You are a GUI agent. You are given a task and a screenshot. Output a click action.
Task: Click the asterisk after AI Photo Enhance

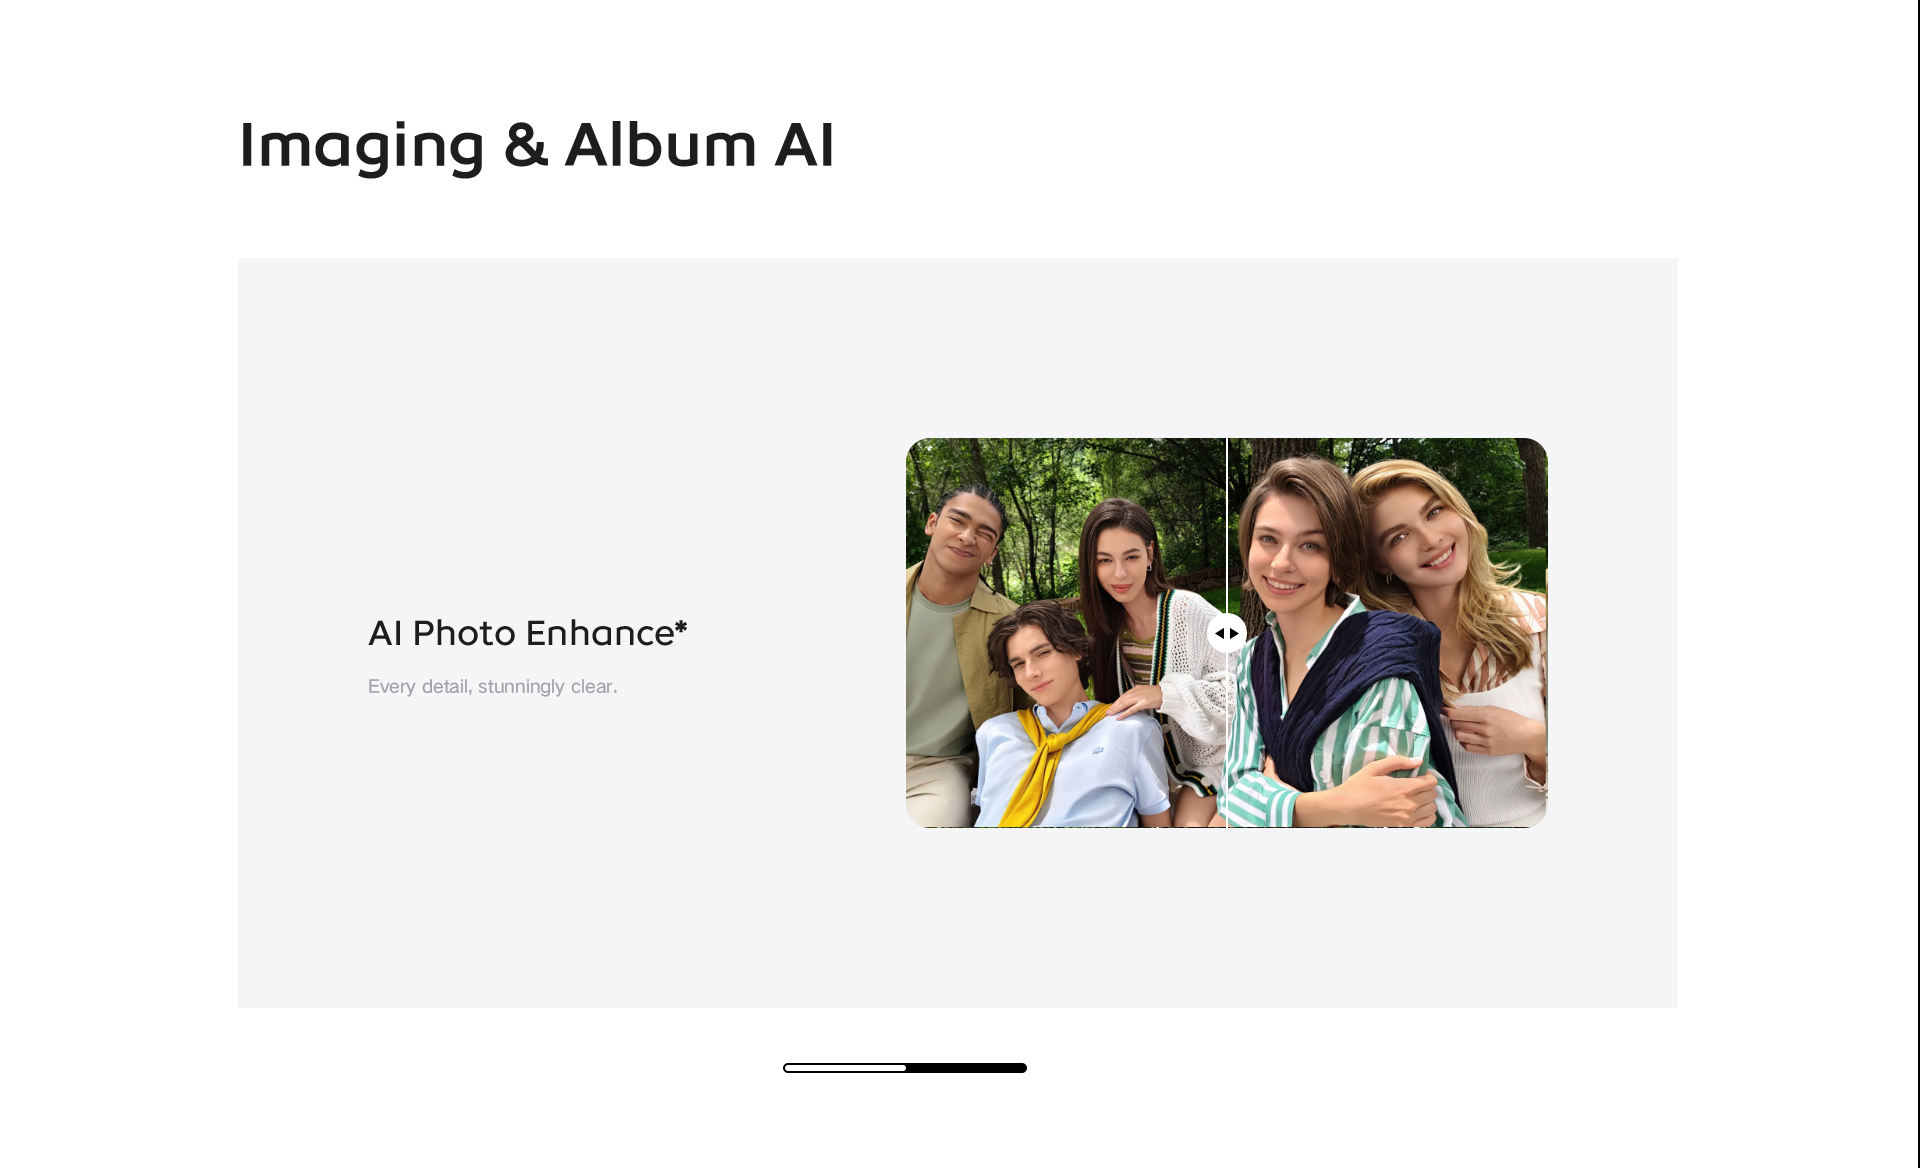click(681, 627)
